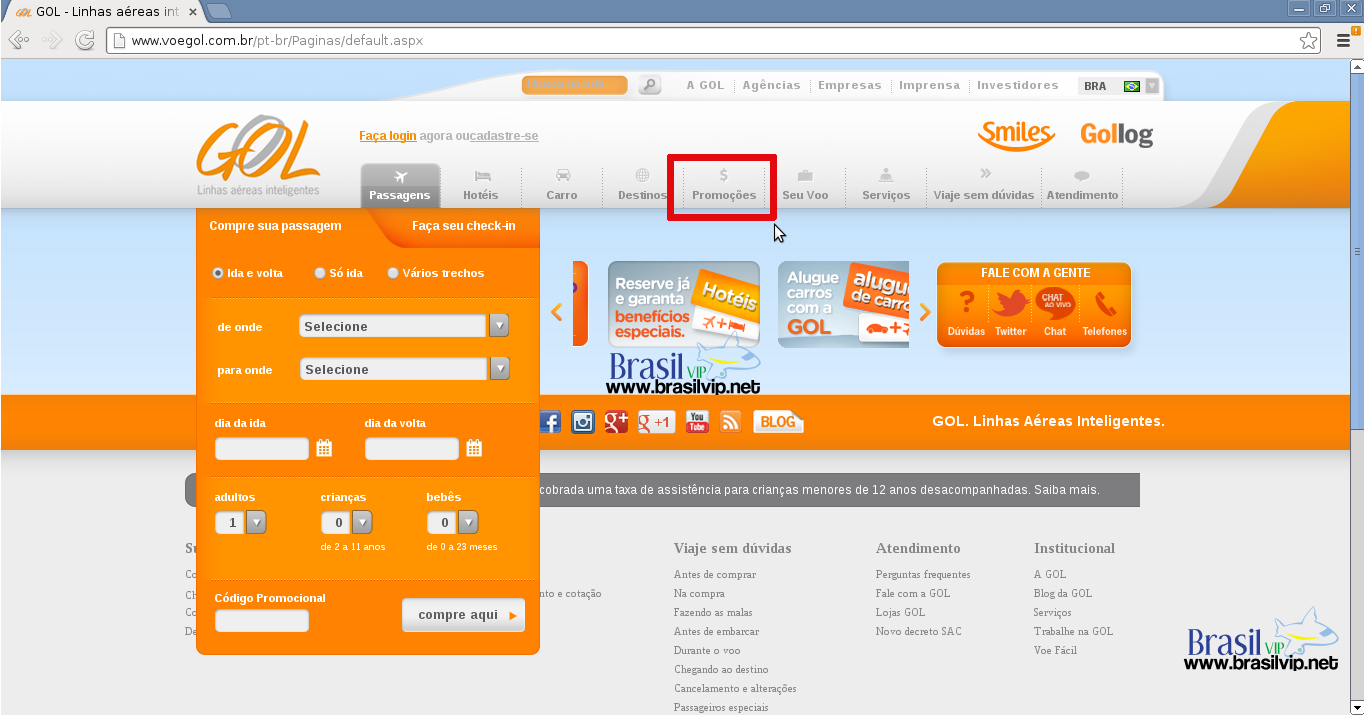Click the GOL logo

click(x=258, y=155)
